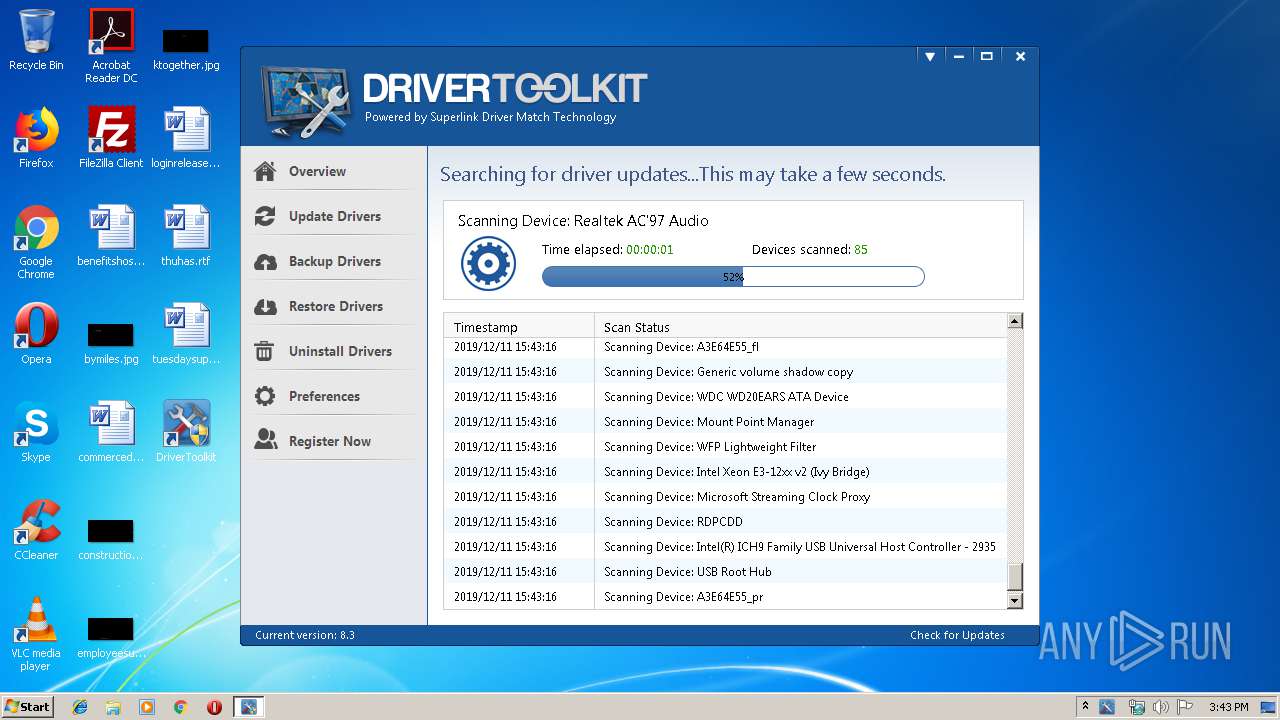Select thuhas.rtf desktop file

[186, 236]
